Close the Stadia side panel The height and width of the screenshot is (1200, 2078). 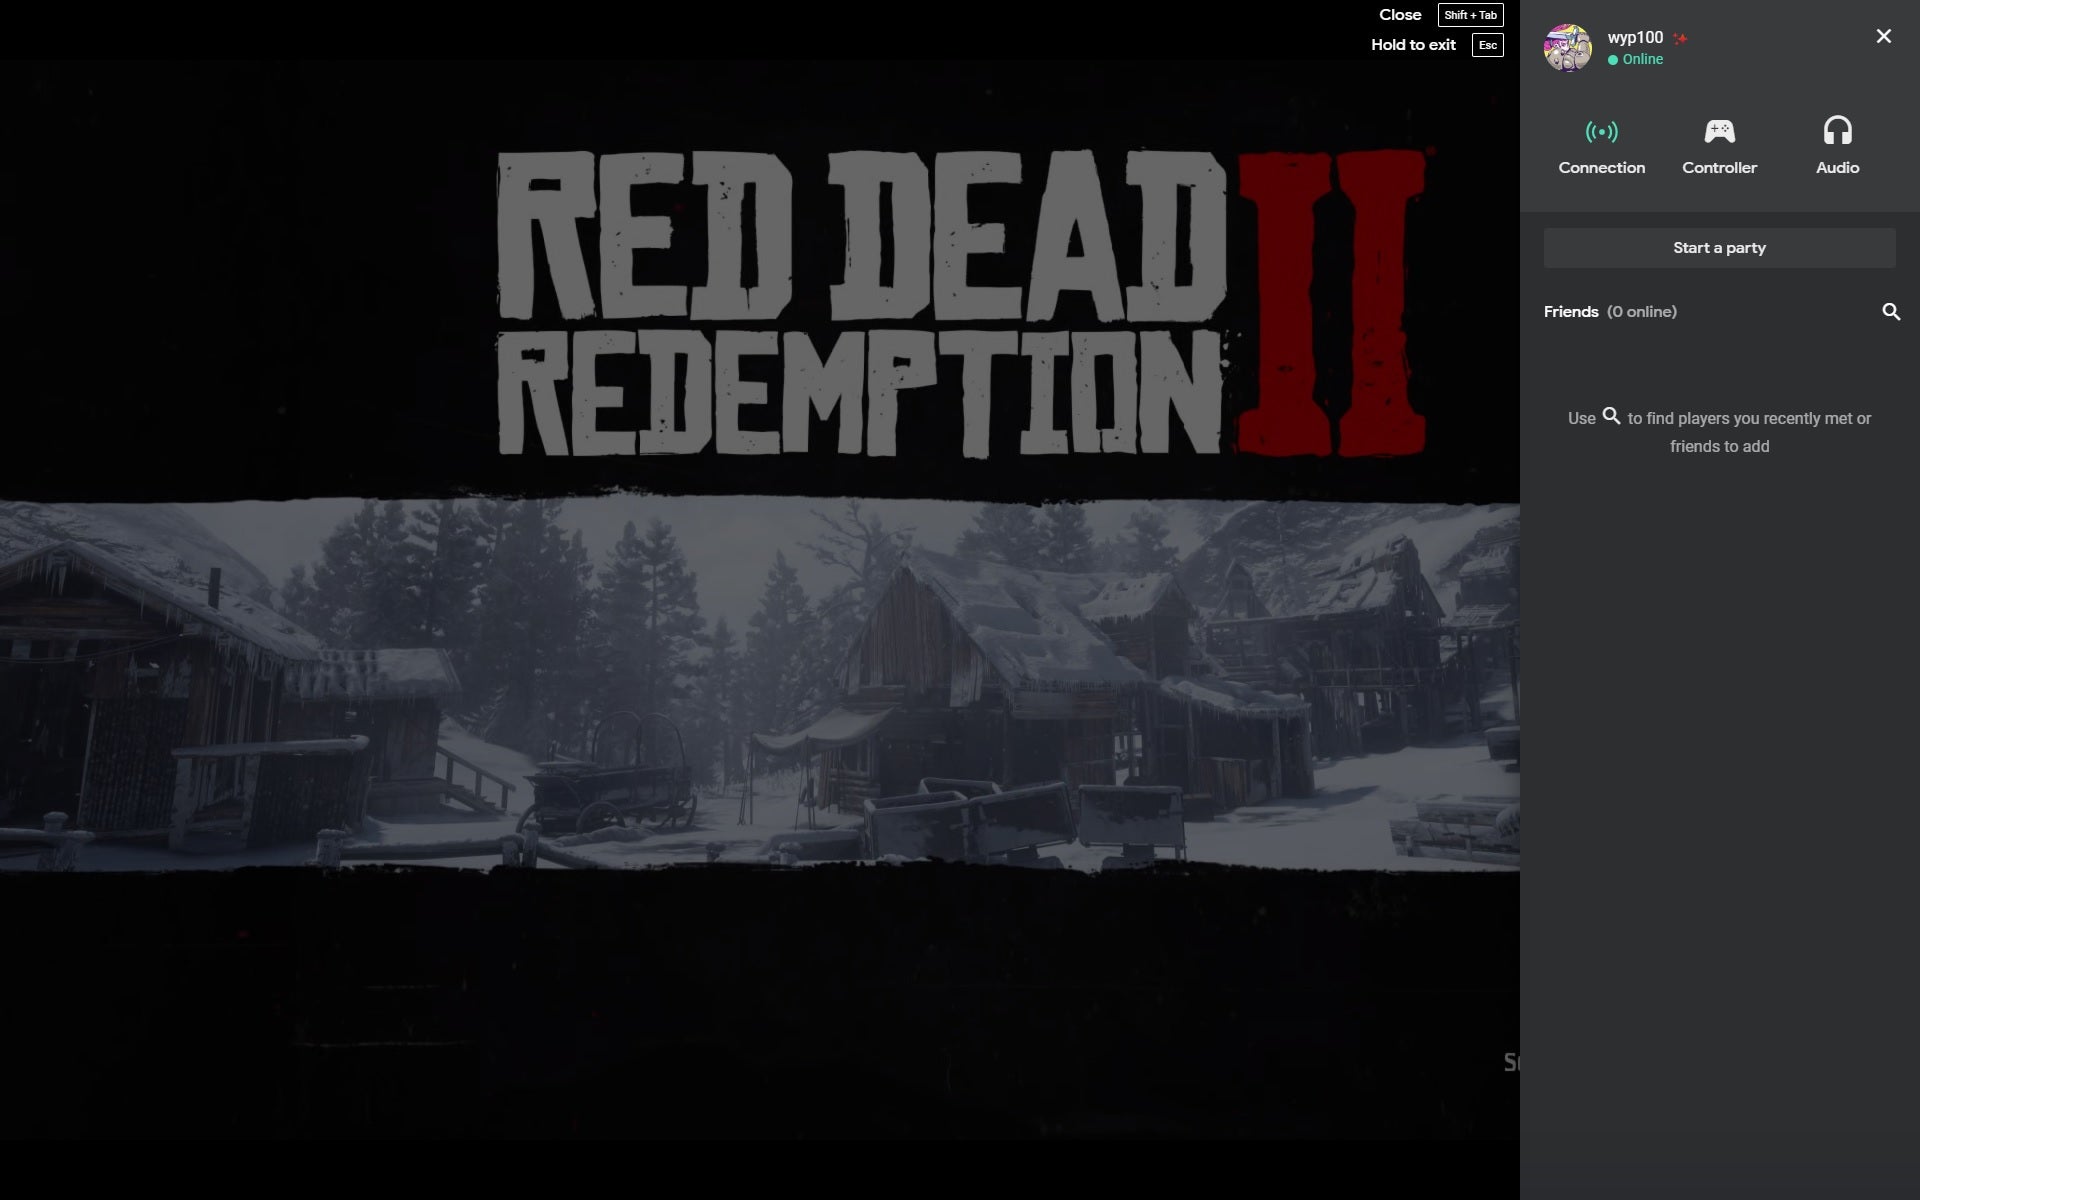[1883, 36]
